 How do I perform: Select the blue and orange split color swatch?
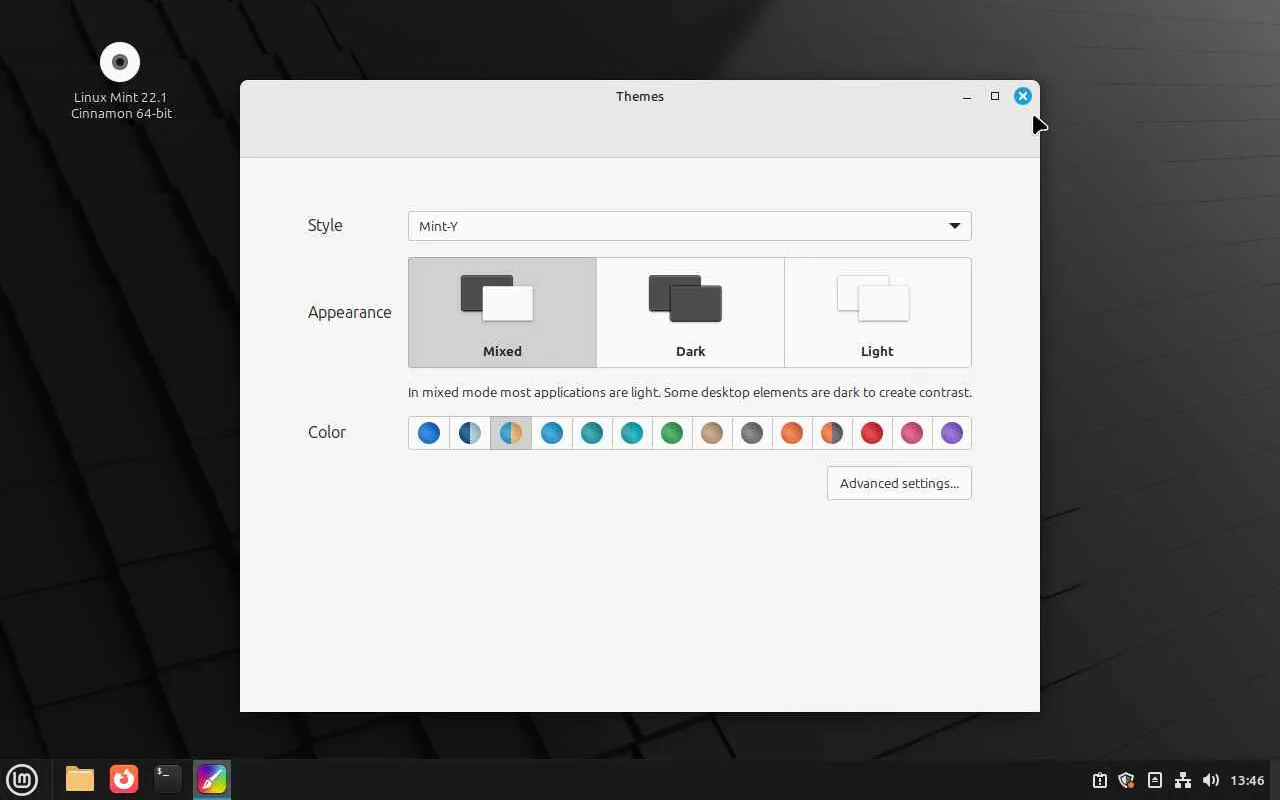point(511,433)
